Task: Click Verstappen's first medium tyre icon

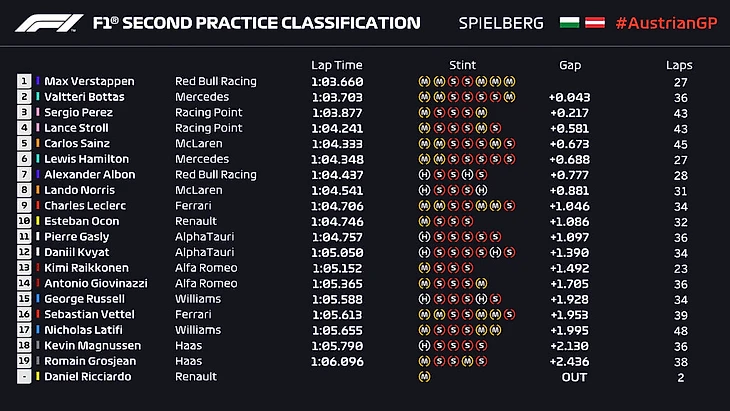Action: 425,81
